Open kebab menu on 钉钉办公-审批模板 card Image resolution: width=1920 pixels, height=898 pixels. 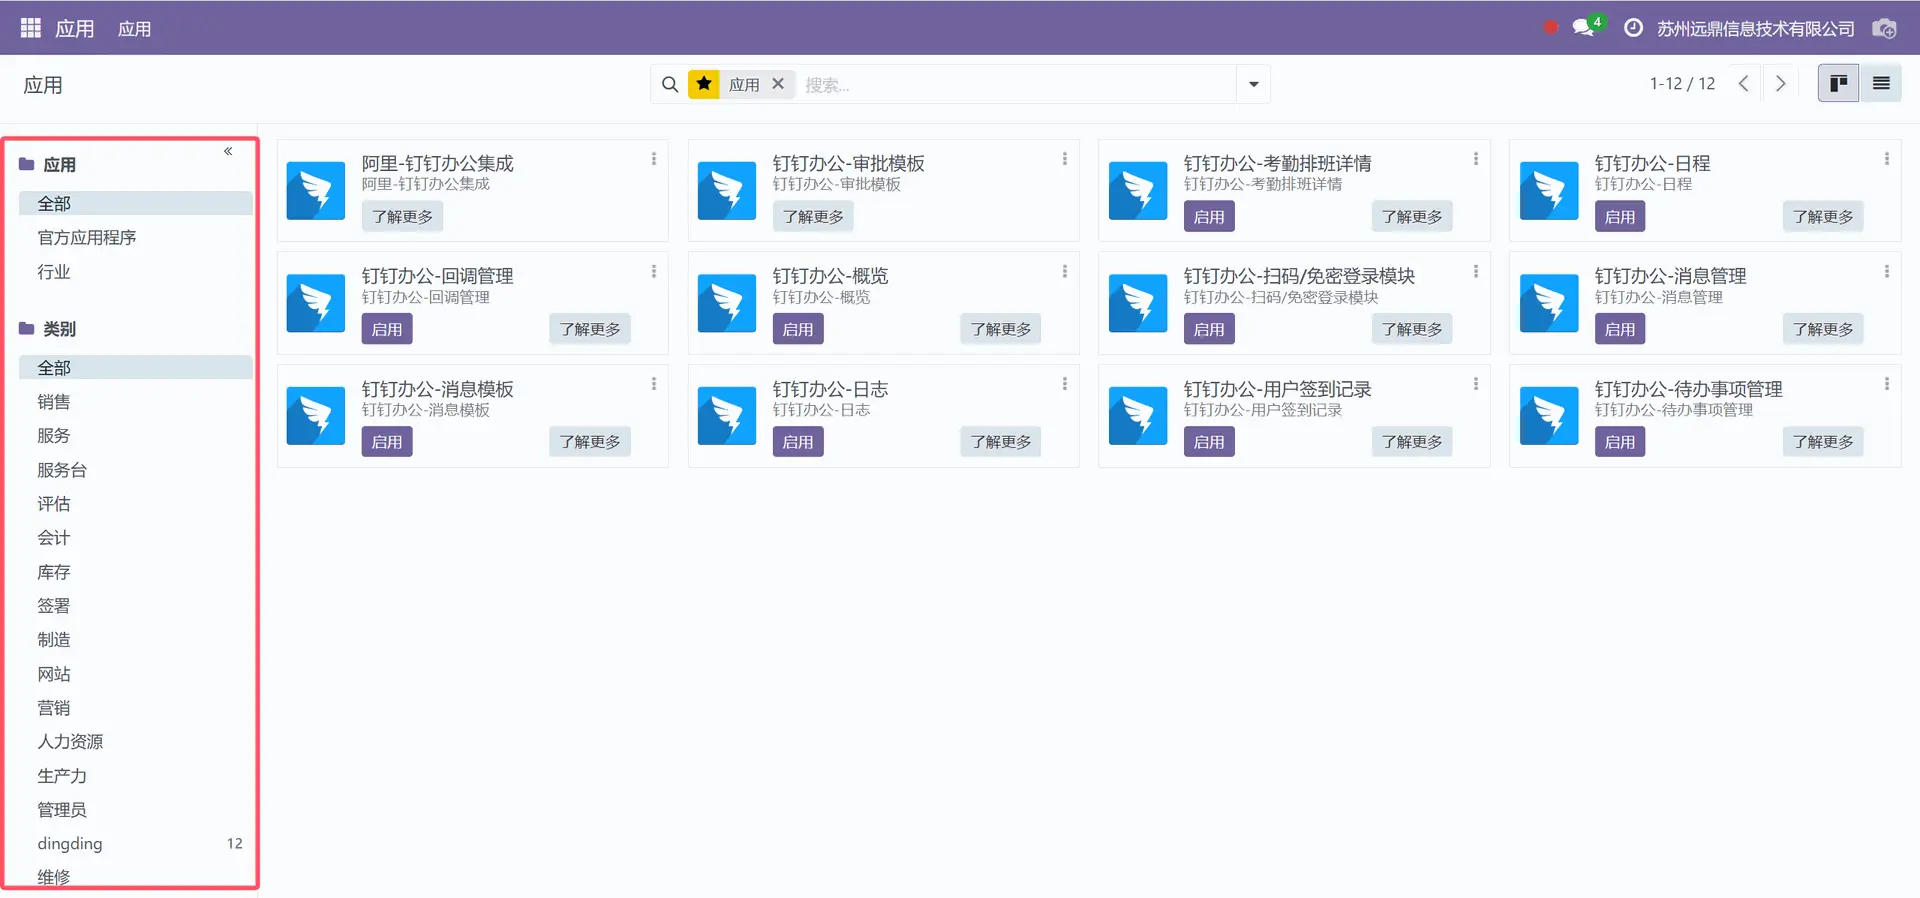[1065, 159]
